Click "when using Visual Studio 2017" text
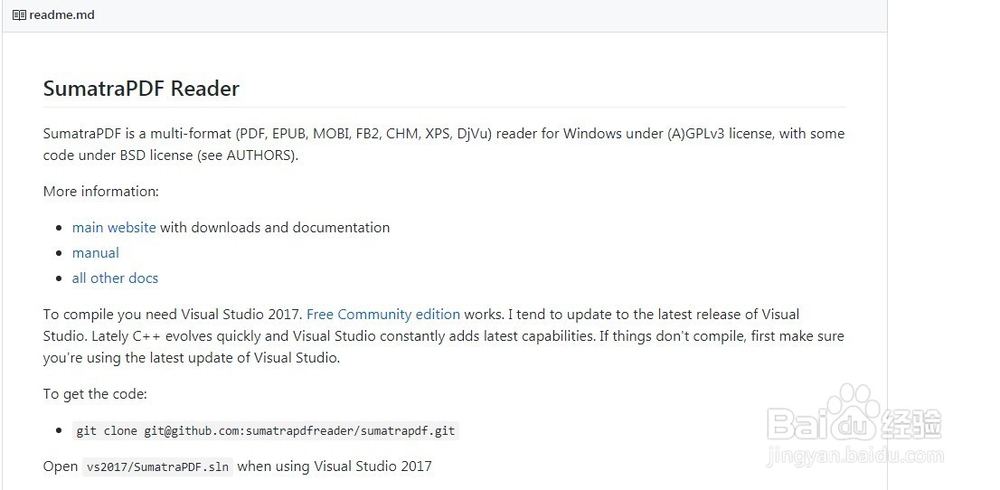Screen dimensions: 1000x490 334,467
